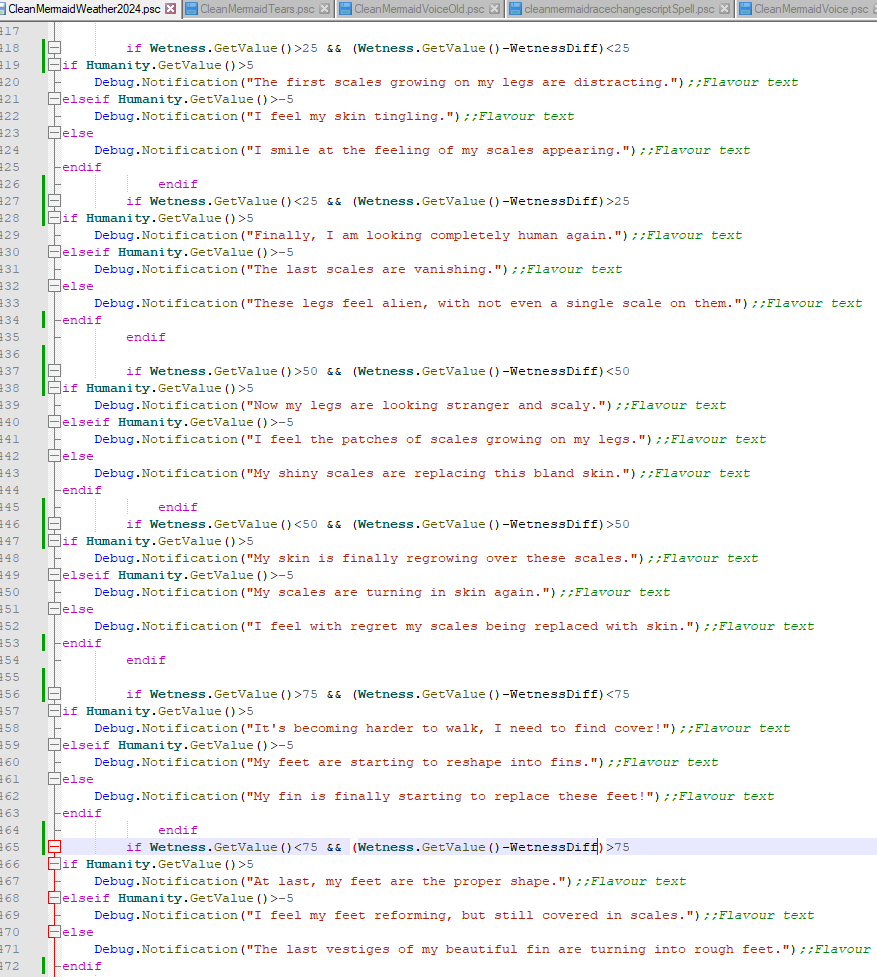The height and width of the screenshot is (977, 877).
Task: Collapse the fold at 'if Wetness.GetValue()>75' line
Action: [x=55, y=693]
